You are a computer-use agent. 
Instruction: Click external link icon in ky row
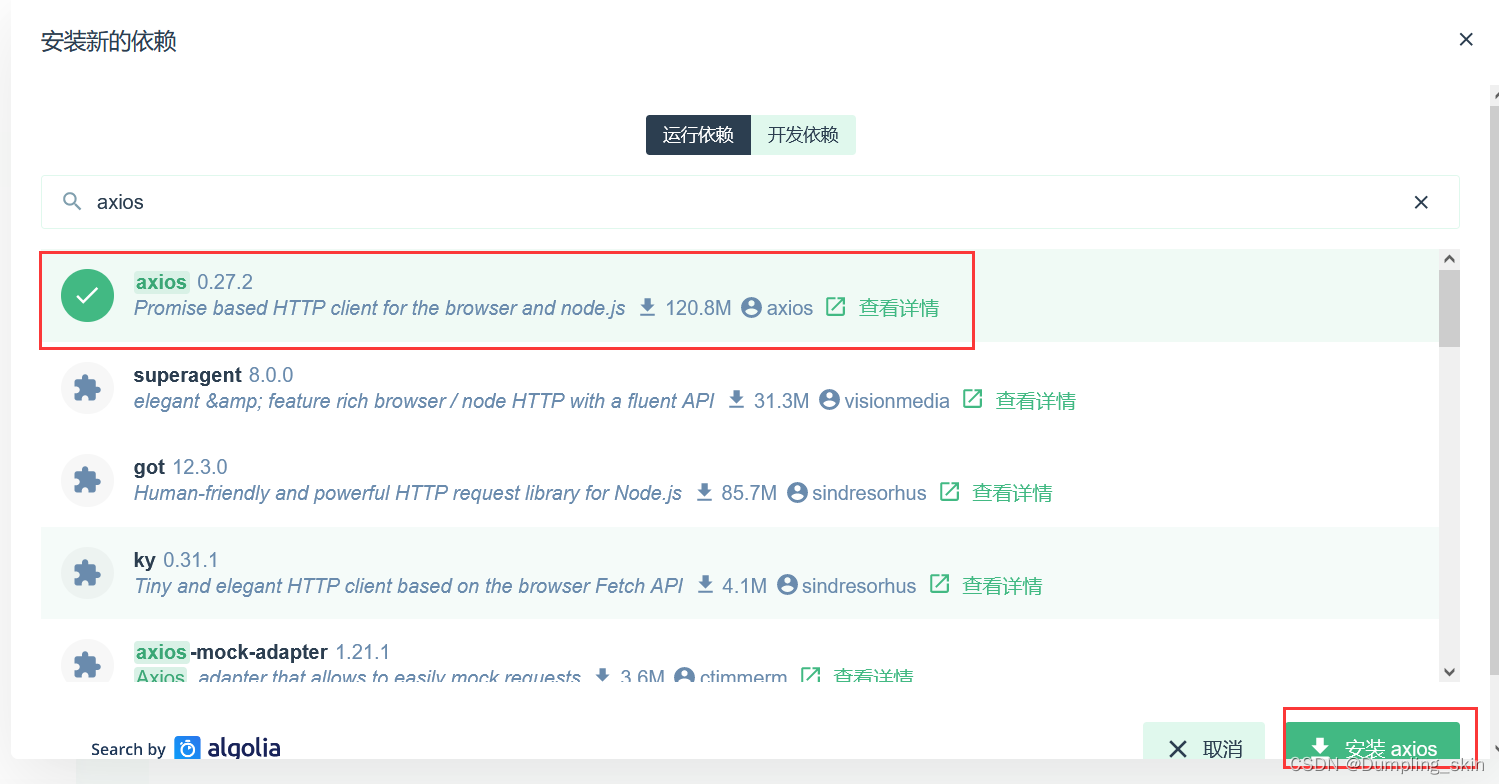tap(940, 584)
